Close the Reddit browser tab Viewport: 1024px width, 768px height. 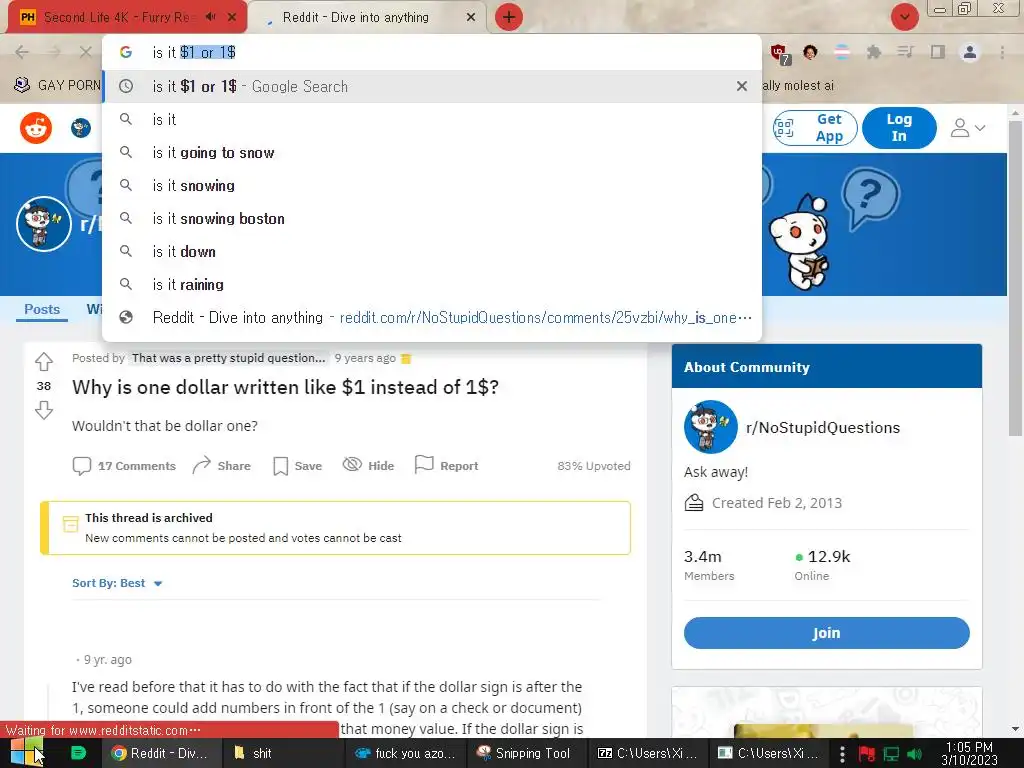[471, 18]
